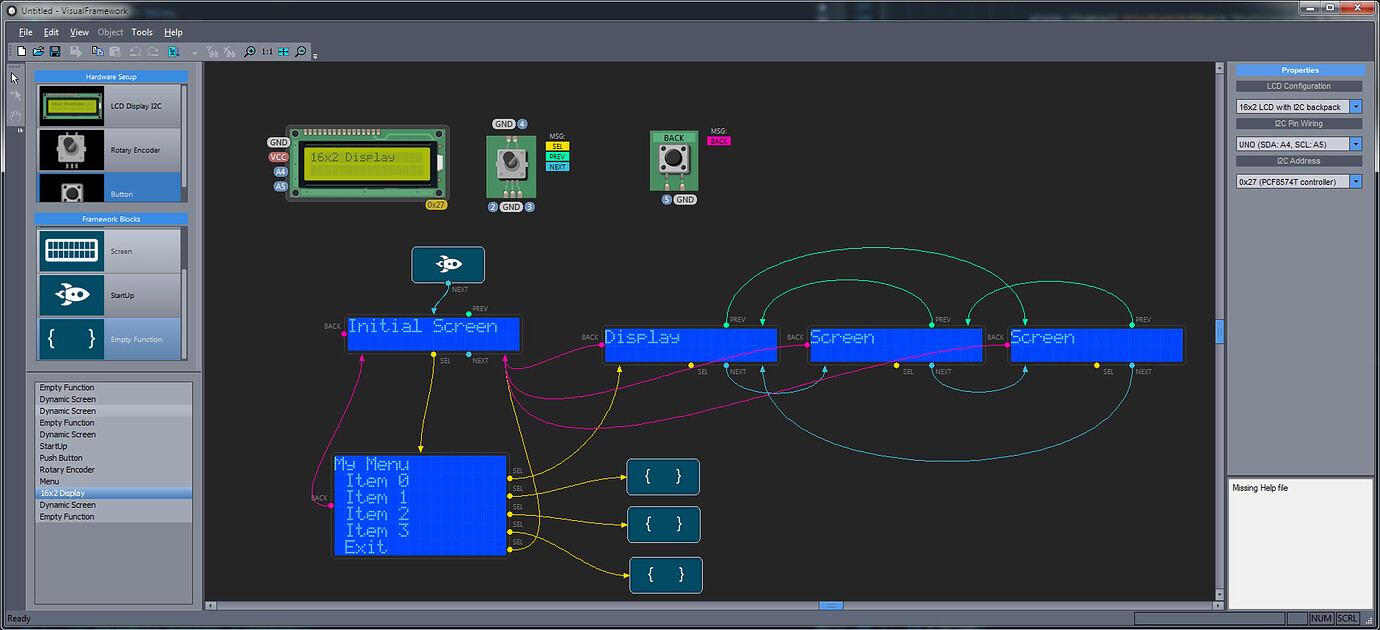Open the Object menu

tap(110, 32)
